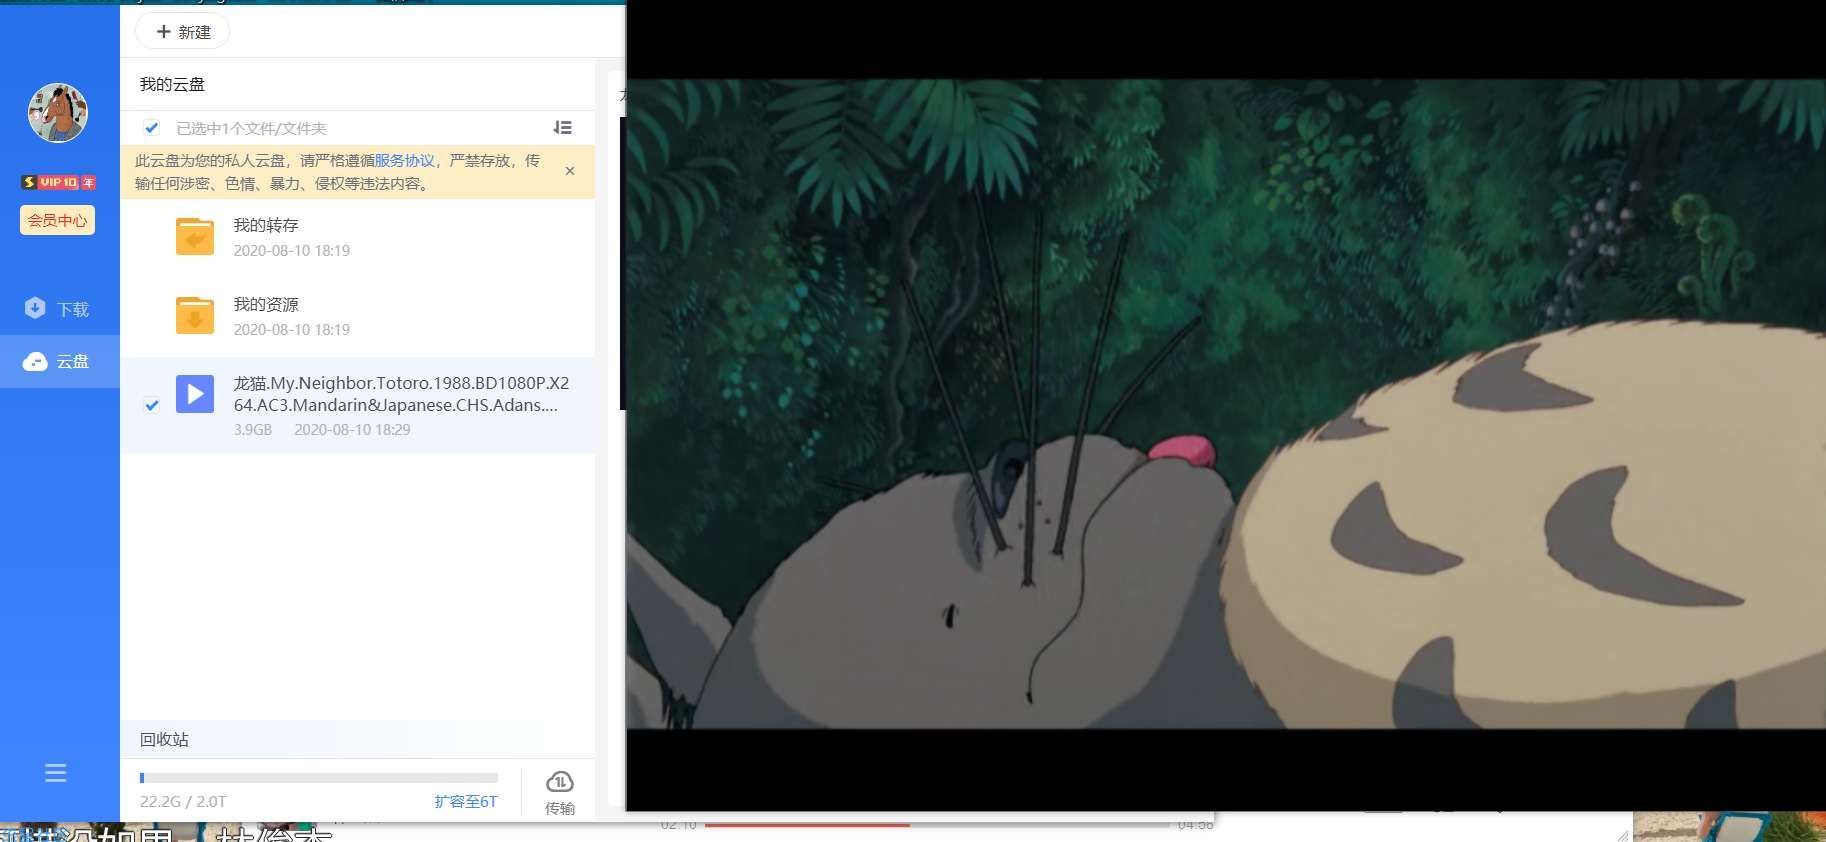Select the 龙猫.My.Neighbor.Totoro file name
1826x842 pixels.
point(401,394)
